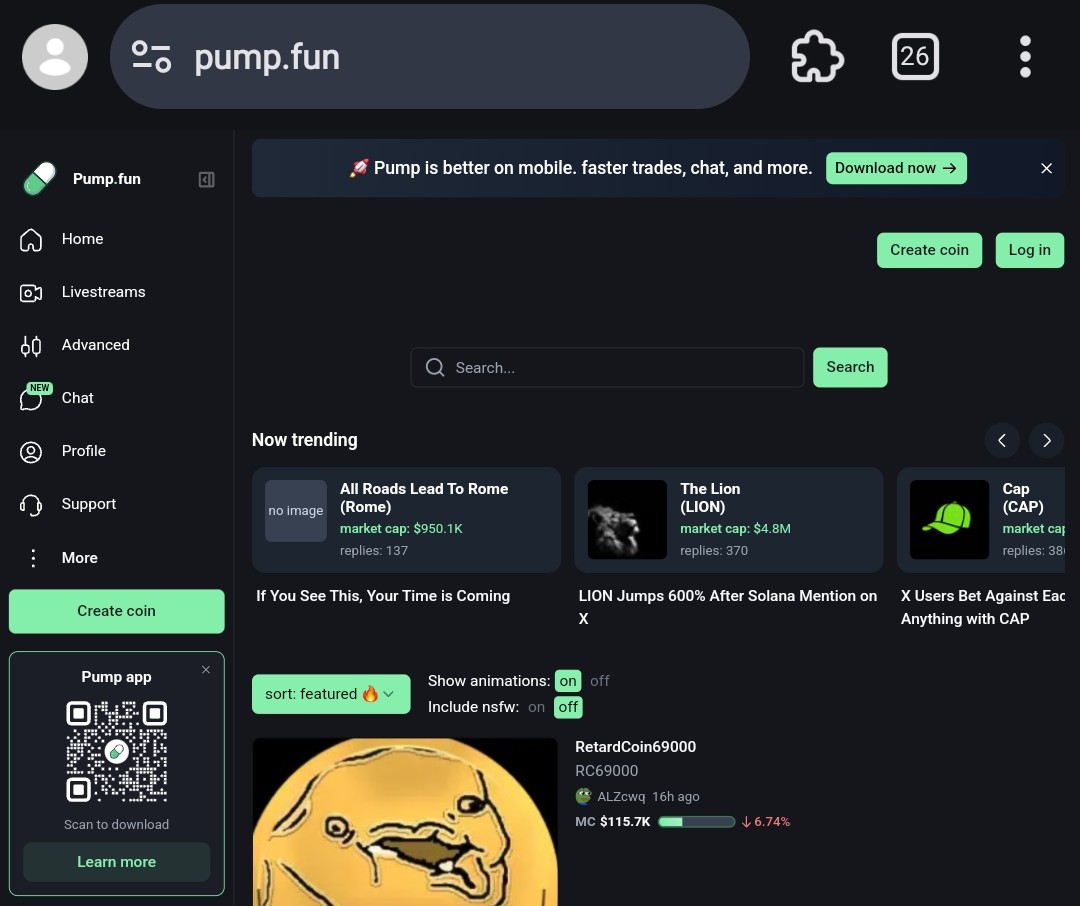1080x906 pixels.
Task: Turn Show animations on
Action: [568, 681]
